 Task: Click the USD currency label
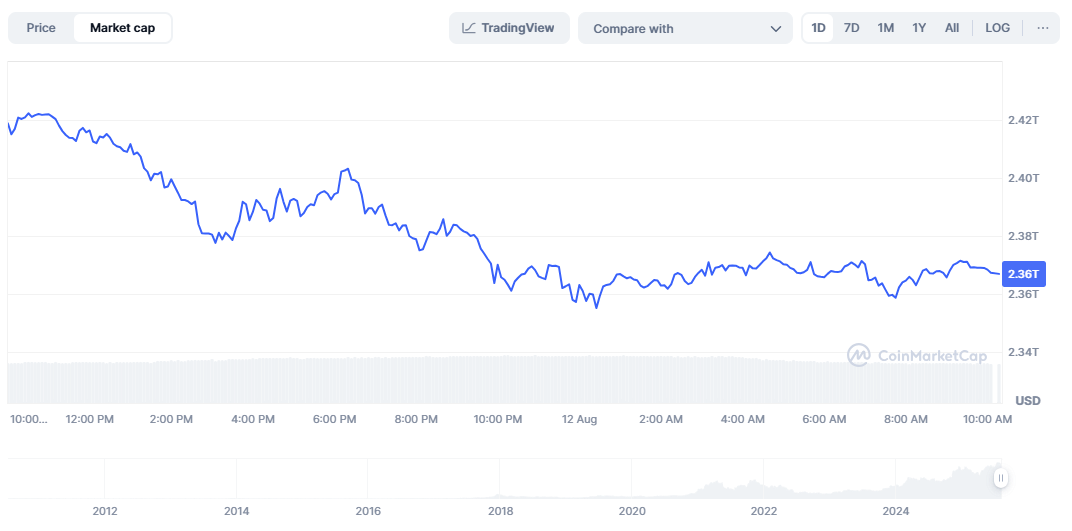click(x=1028, y=400)
